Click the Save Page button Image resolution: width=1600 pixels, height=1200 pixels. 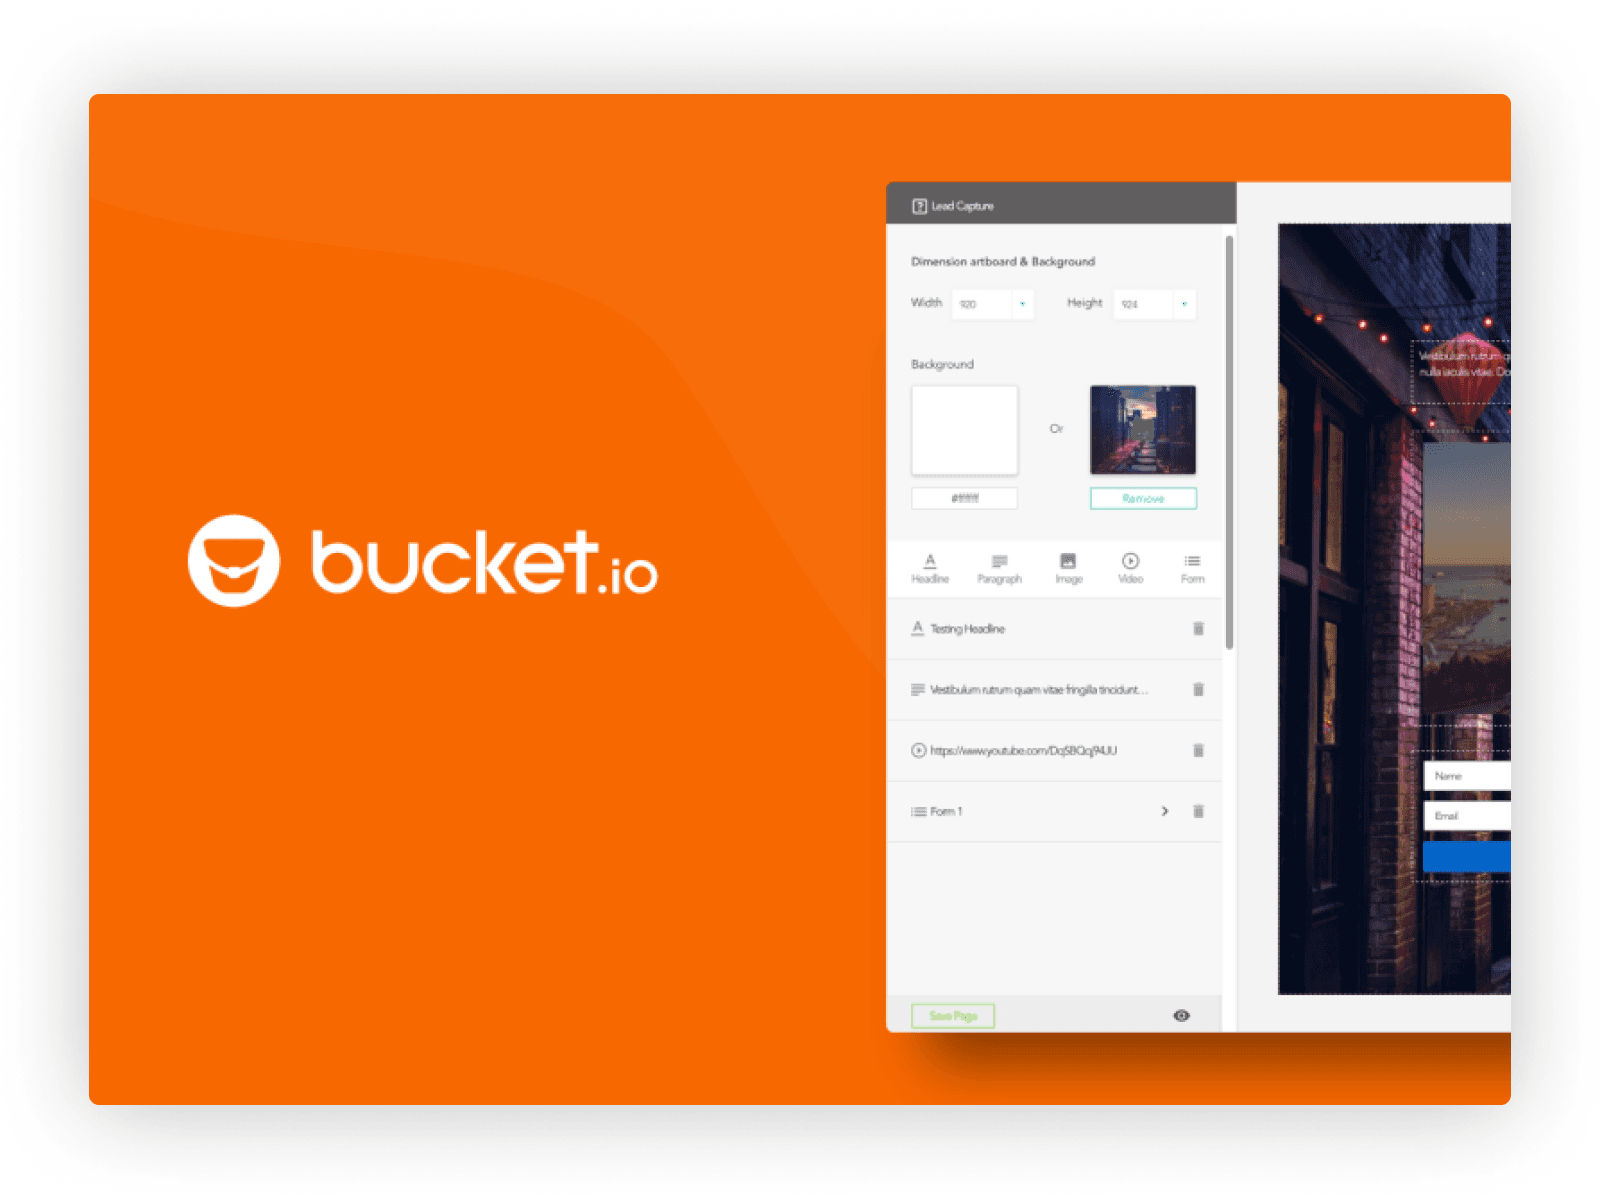click(953, 1016)
